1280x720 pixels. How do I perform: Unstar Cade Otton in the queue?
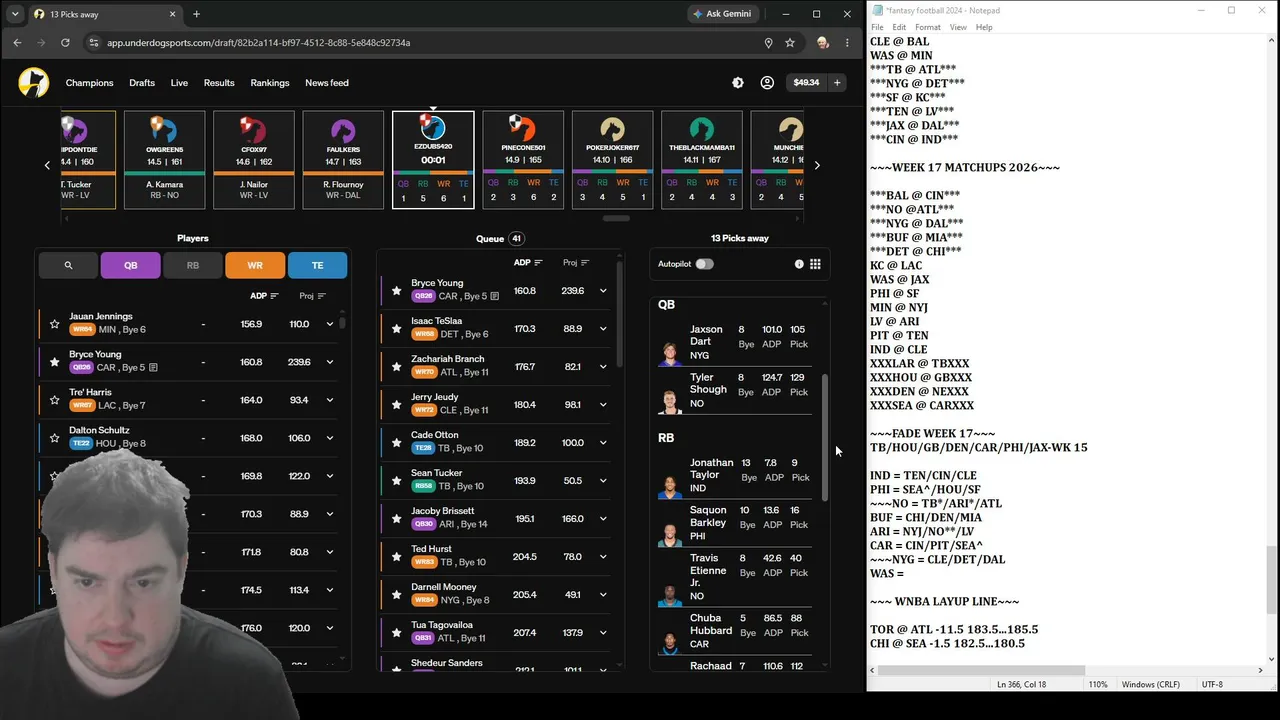pos(397,443)
